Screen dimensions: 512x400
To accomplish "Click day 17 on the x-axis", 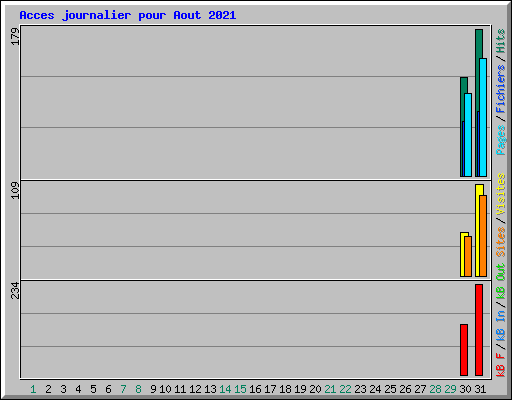I will (x=270, y=389).
